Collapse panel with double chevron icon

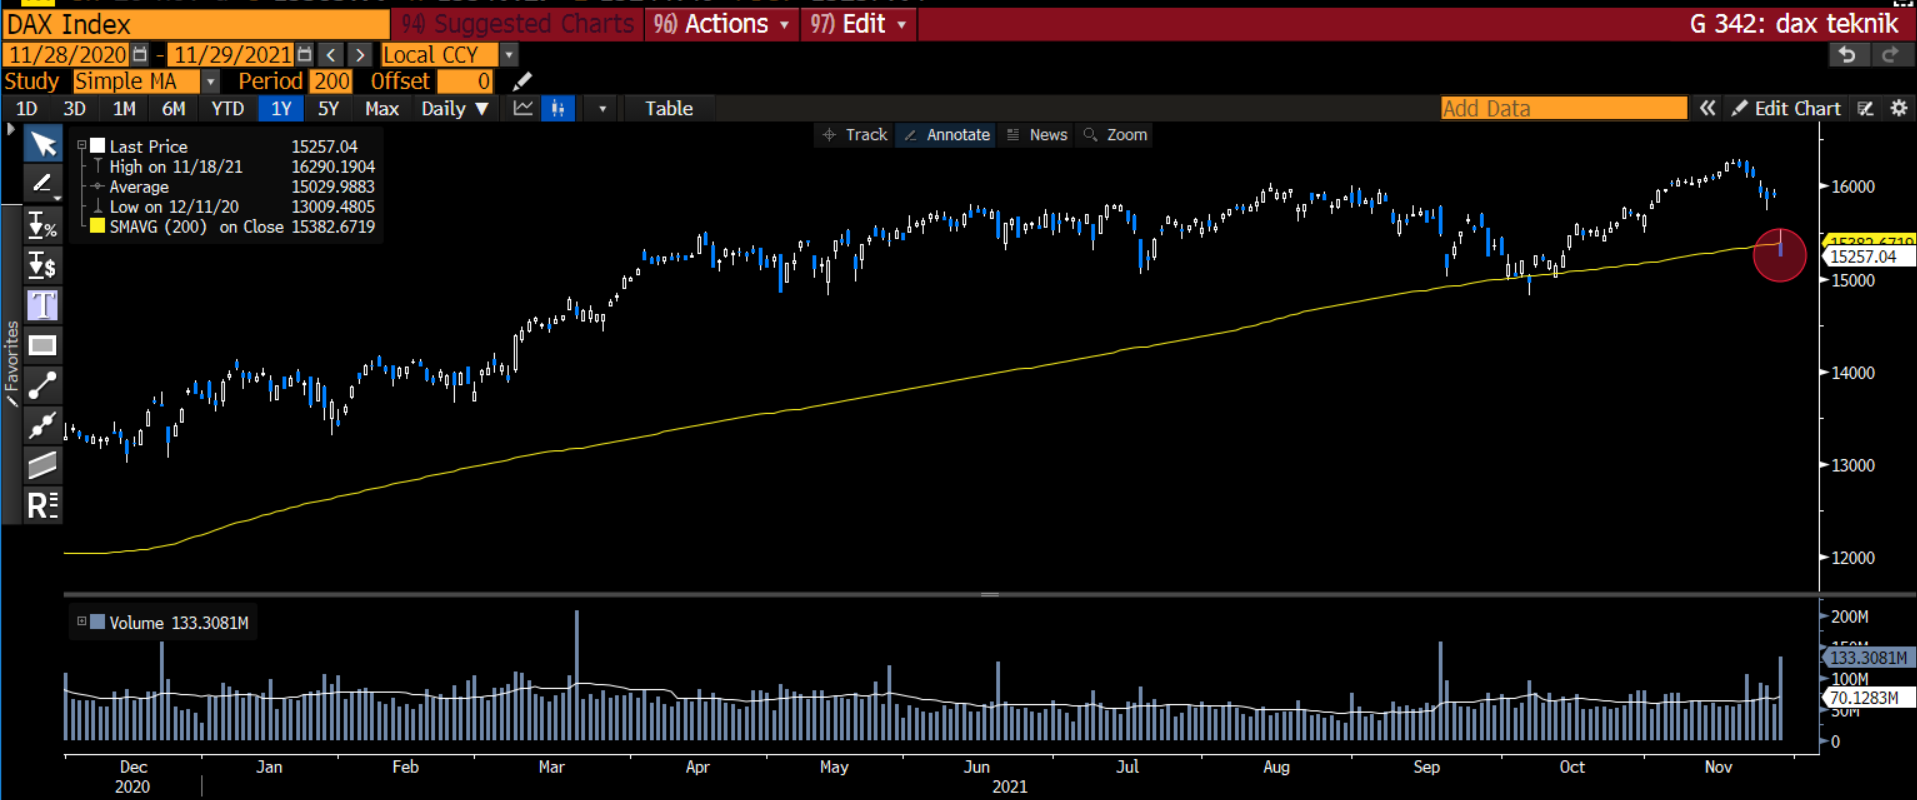[x=1708, y=108]
